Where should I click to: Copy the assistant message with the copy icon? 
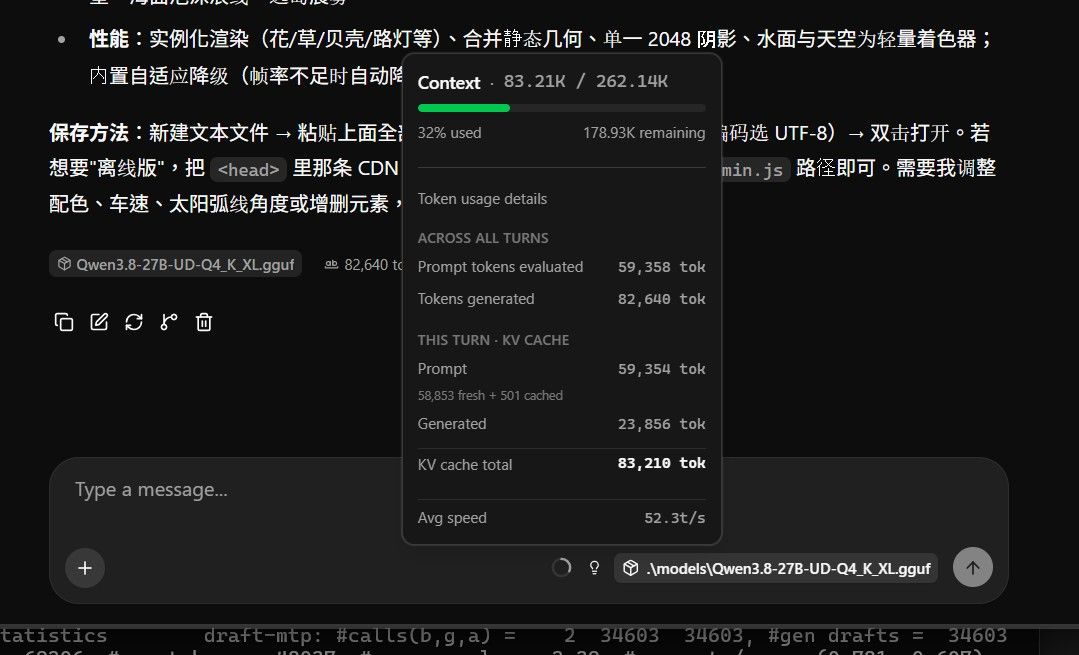point(64,322)
